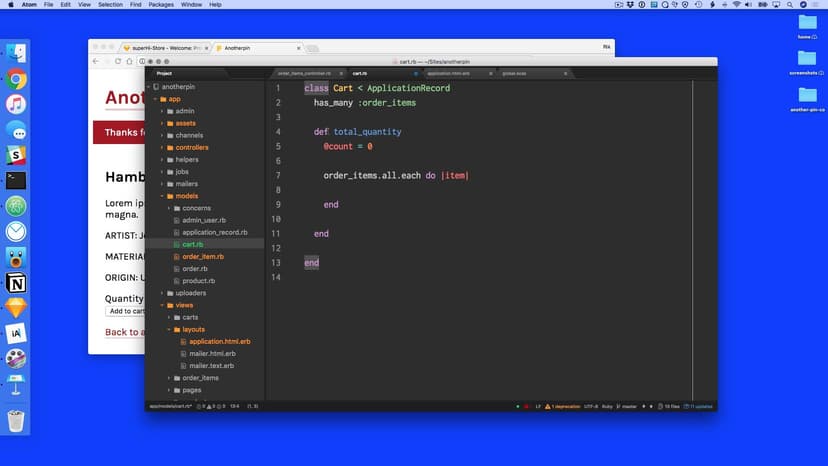Open order_item.rb in the tree view
Viewport: 828px width, 466px height.
click(202, 257)
